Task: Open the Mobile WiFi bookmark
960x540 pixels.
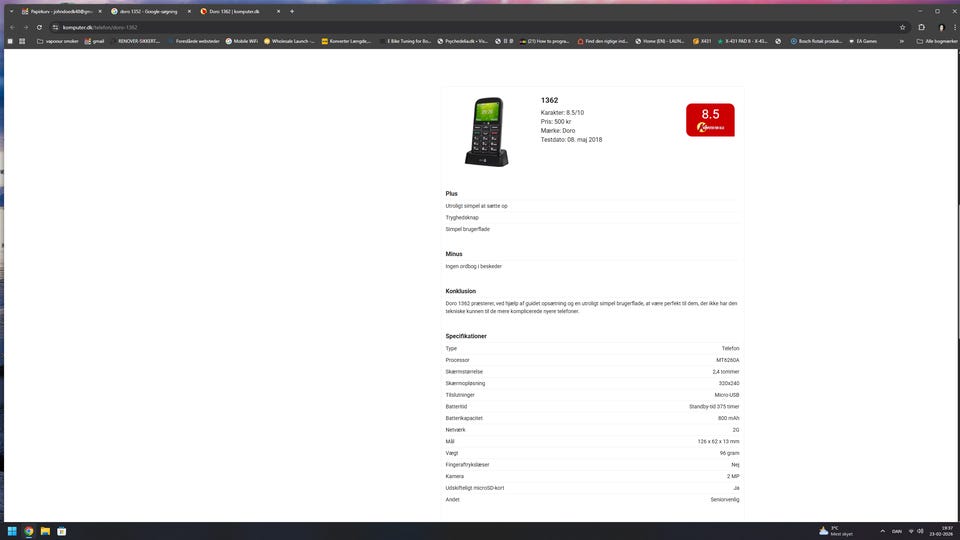Action: (x=241, y=42)
